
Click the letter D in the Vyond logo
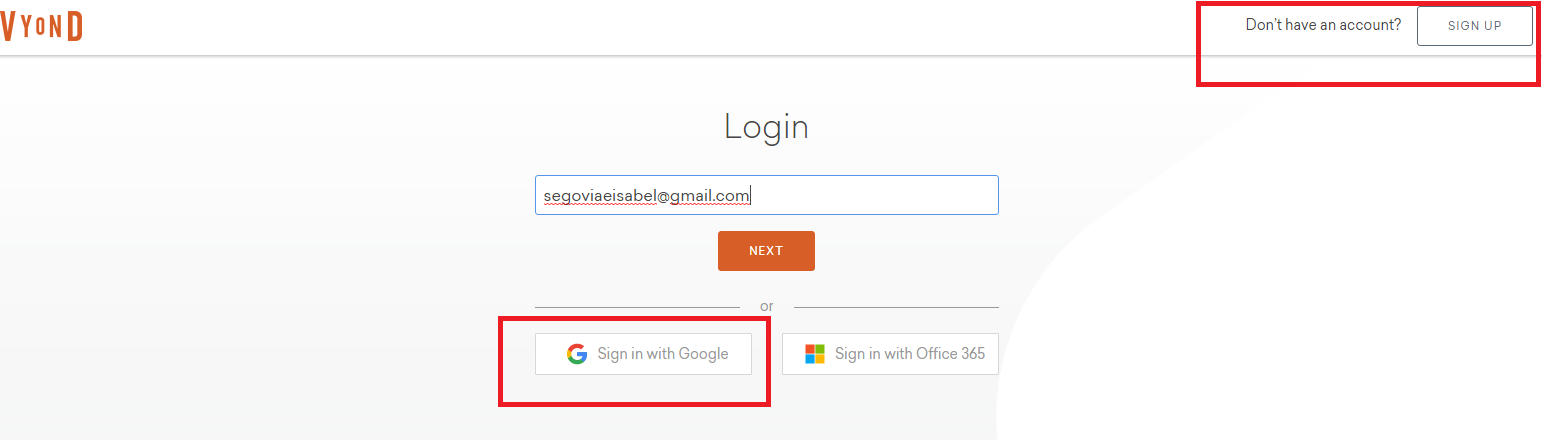pos(74,26)
